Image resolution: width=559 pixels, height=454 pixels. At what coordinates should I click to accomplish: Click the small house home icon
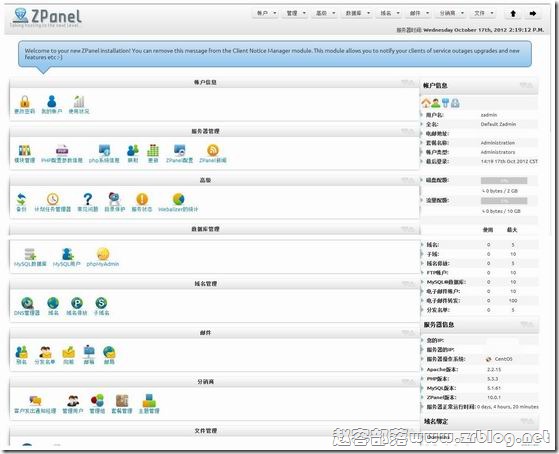coord(426,103)
